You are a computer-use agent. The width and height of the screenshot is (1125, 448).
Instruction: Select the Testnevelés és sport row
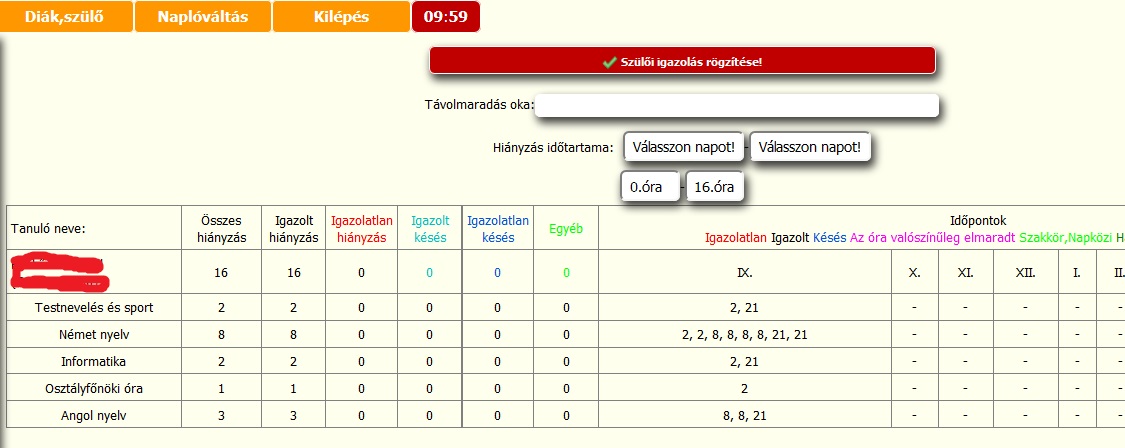click(94, 306)
